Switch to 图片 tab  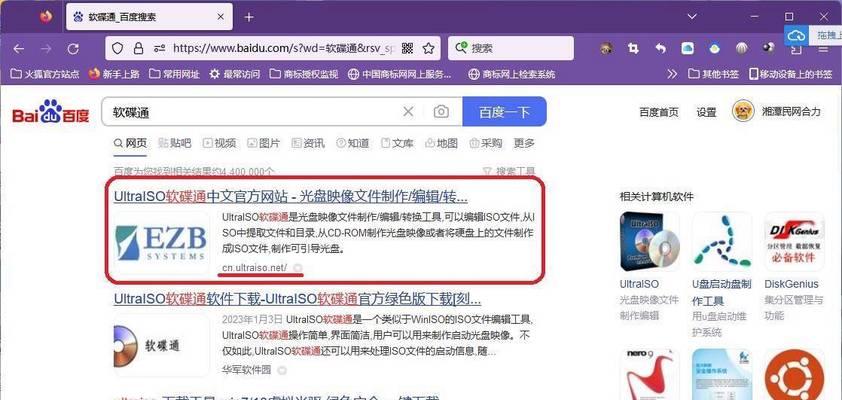click(x=263, y=143)
